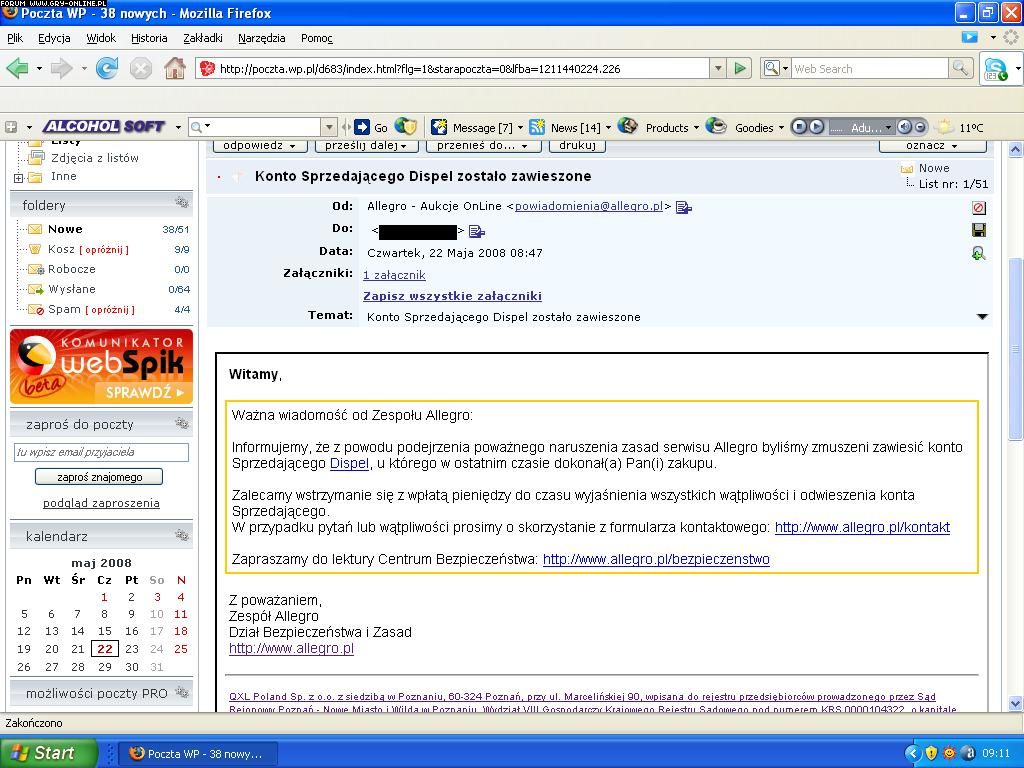Click the gear icon in the foldery header
Viewport: 1024px width, 768px height.
(182, 203)
